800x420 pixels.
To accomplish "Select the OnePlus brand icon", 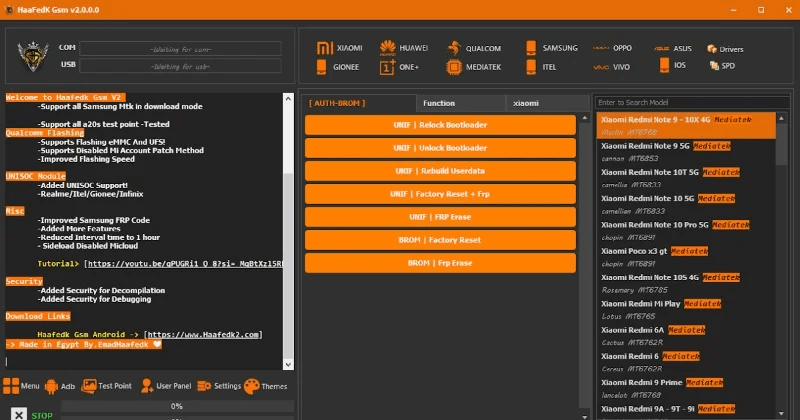I will pyautogui.click(x=386, y=67).
